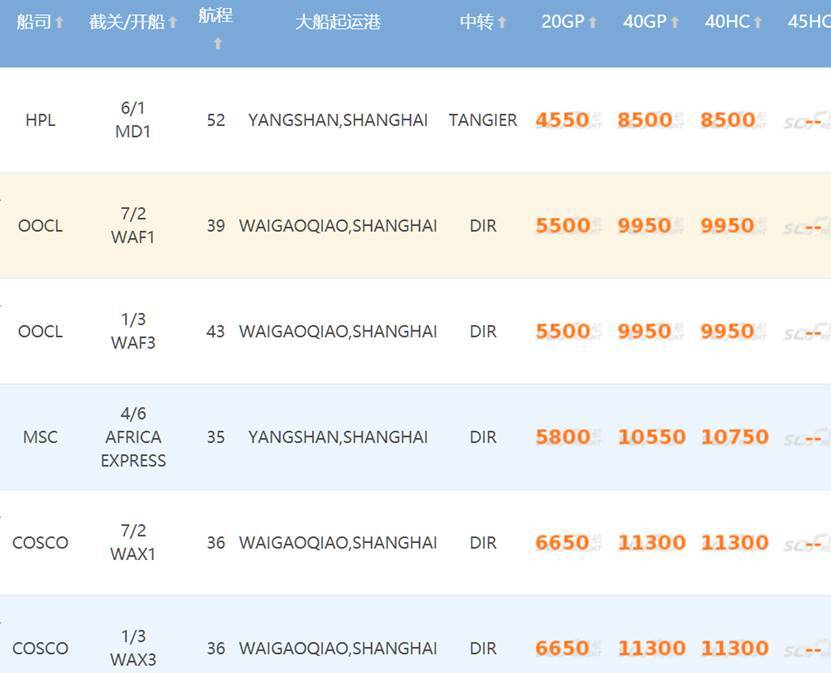The image size is (831, 673).
Task: Select HPL's 8500 price under 40HC
Action: tap(728, 120)
